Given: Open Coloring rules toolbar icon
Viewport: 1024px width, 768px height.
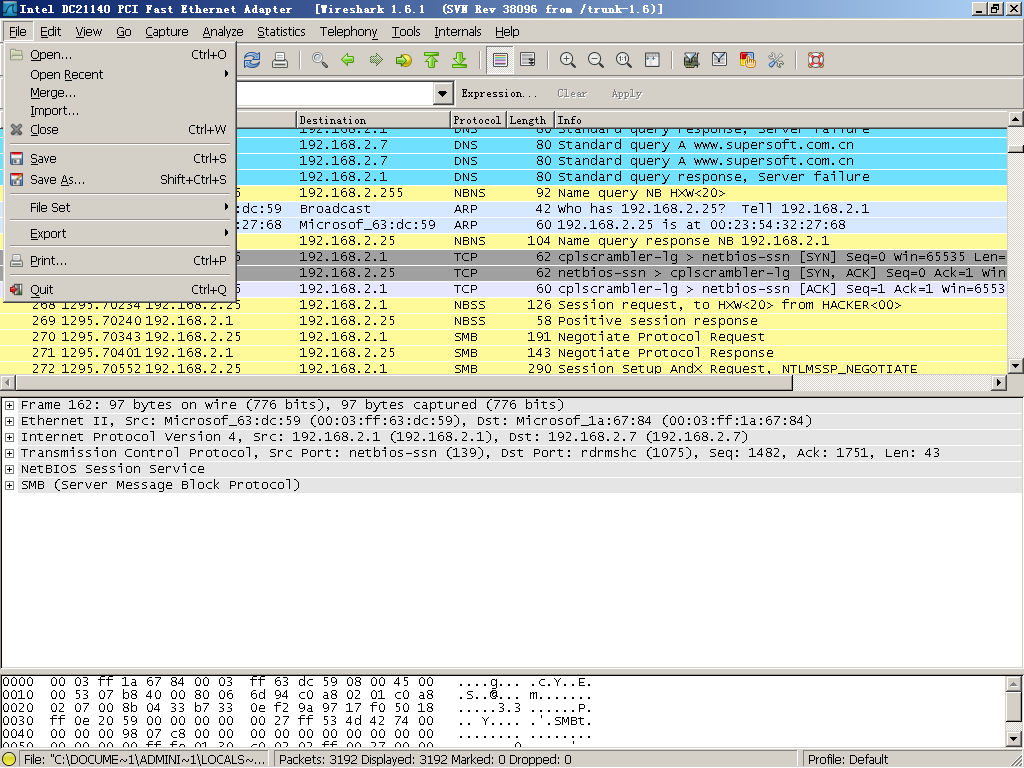Looking at the screenshot, I should tap(748, 60).
